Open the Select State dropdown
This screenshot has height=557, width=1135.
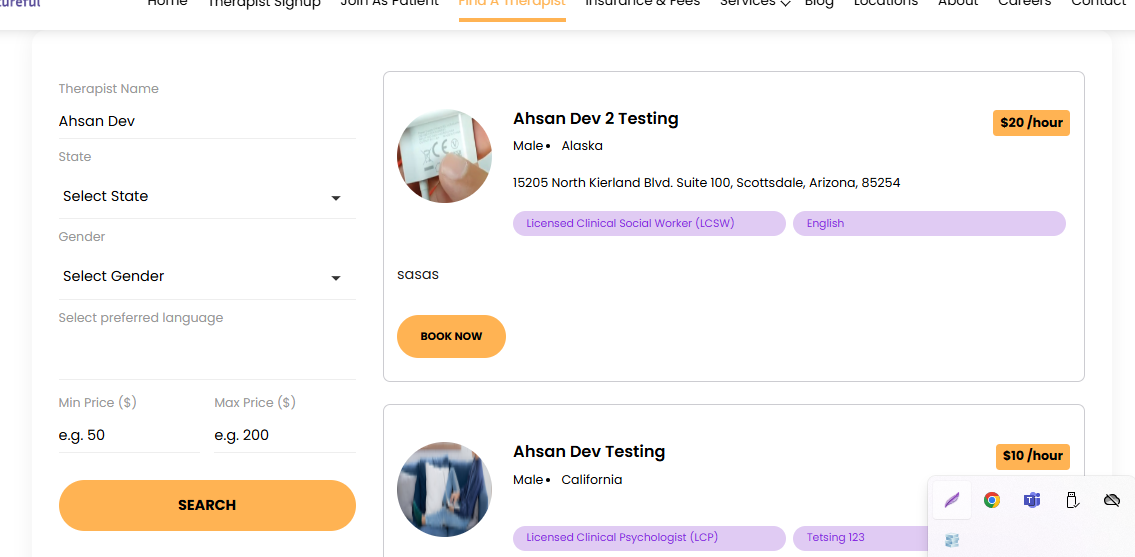[207, 197]
